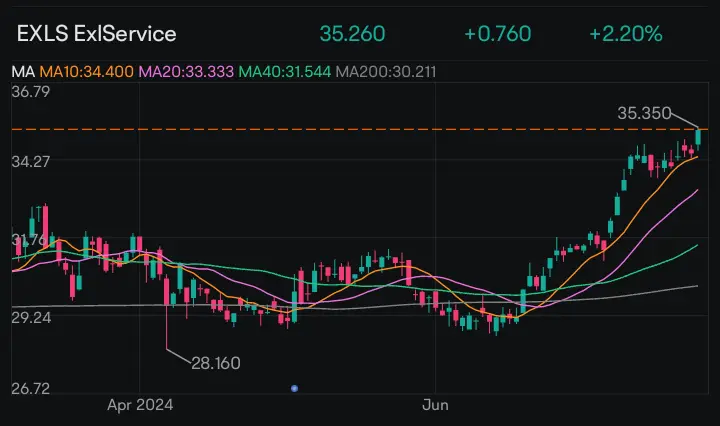Select the MA20:33.333 indicator value
The image size is (720, 426).
pos(186,72)
